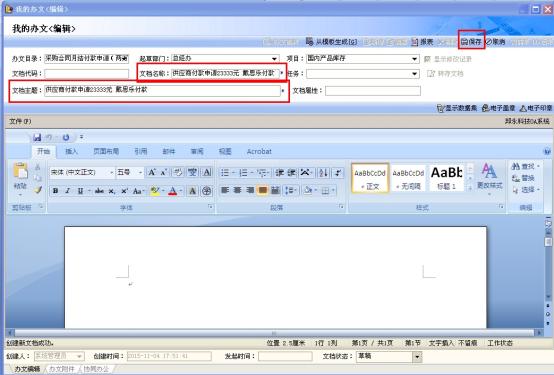Toggle Show paragraph marks icon
554x375 pixels.
pyautogui.click(x=338, y=172)
